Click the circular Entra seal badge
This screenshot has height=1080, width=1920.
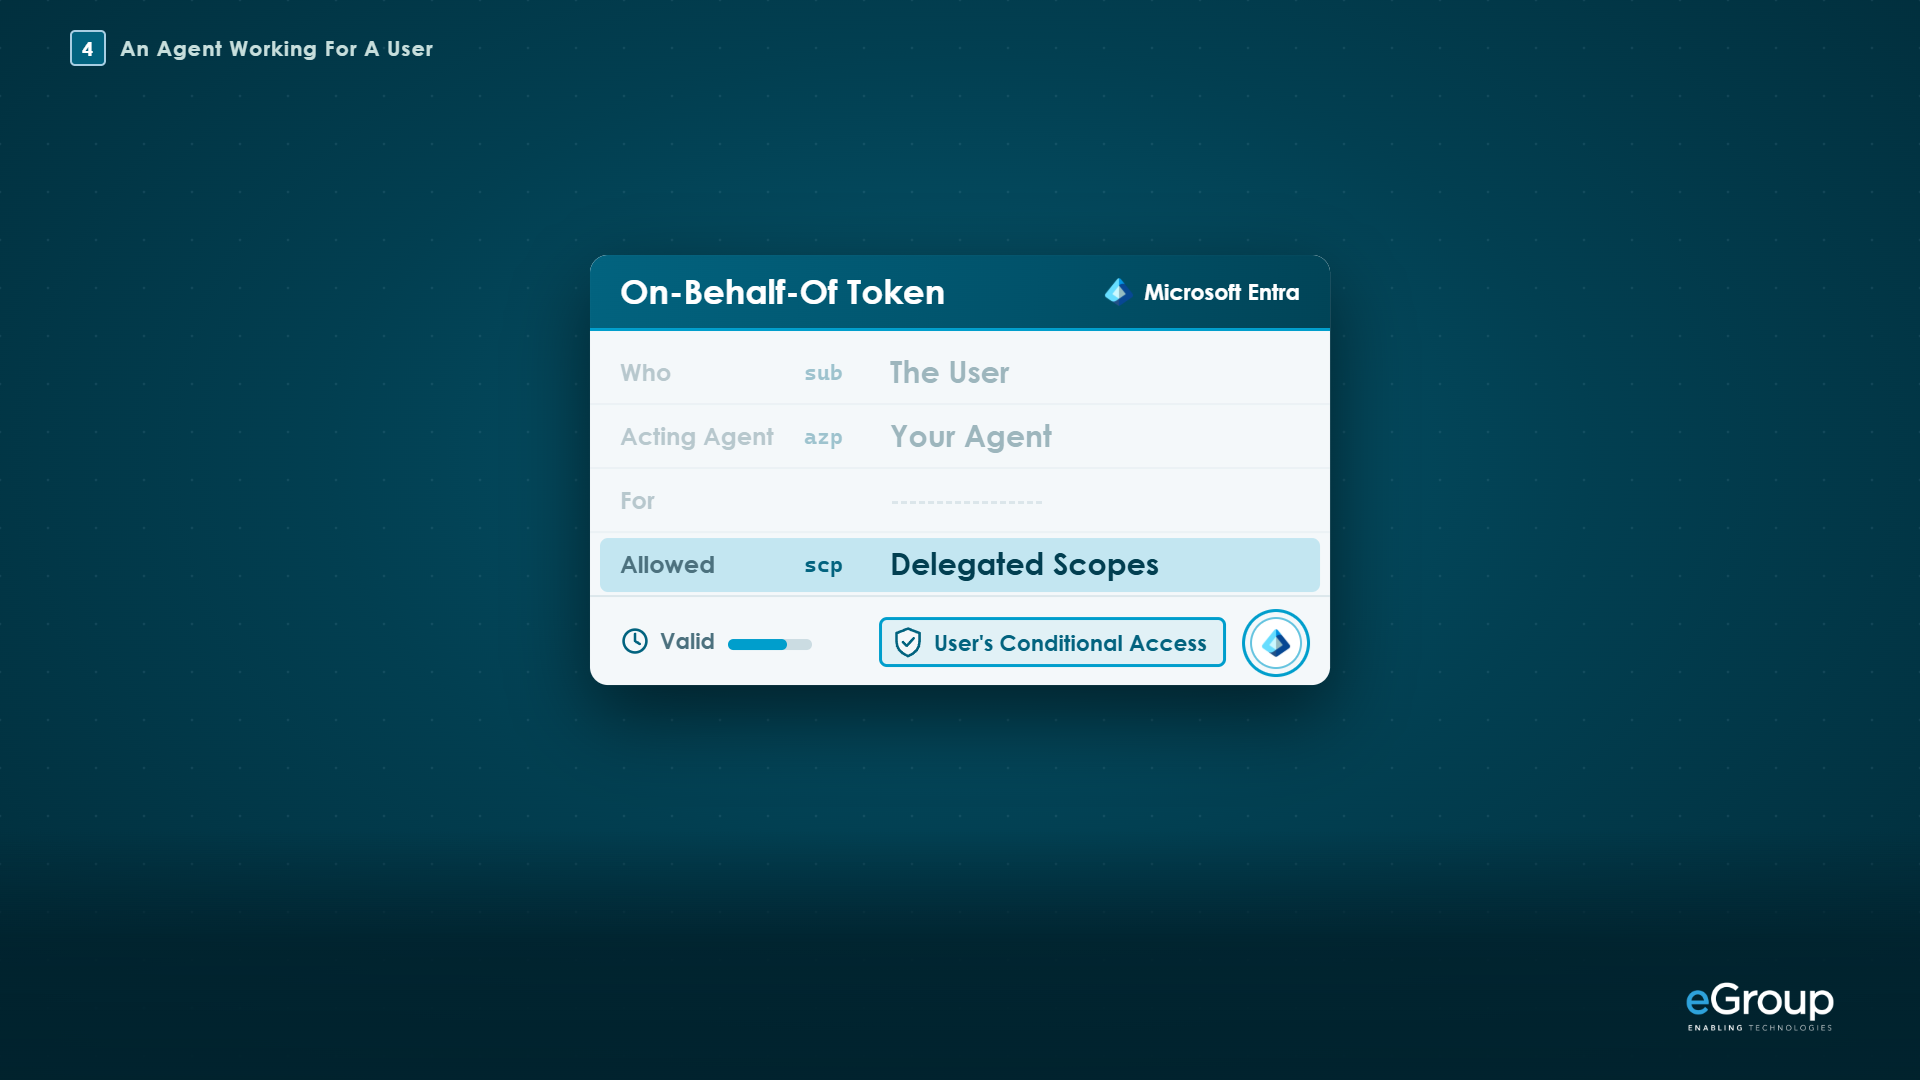[1275, 642]
